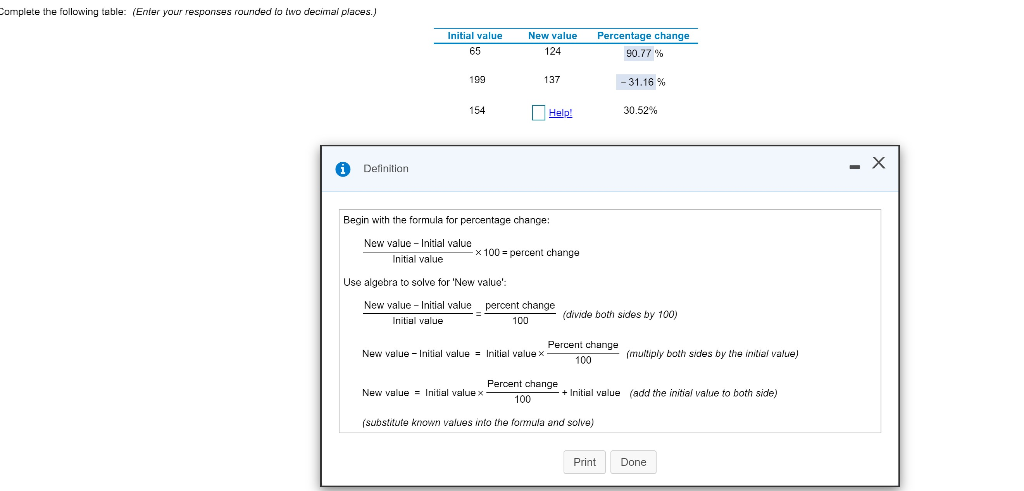Select the 90.77 percentage change answer

pyautogui.click(x=639, y=54)
